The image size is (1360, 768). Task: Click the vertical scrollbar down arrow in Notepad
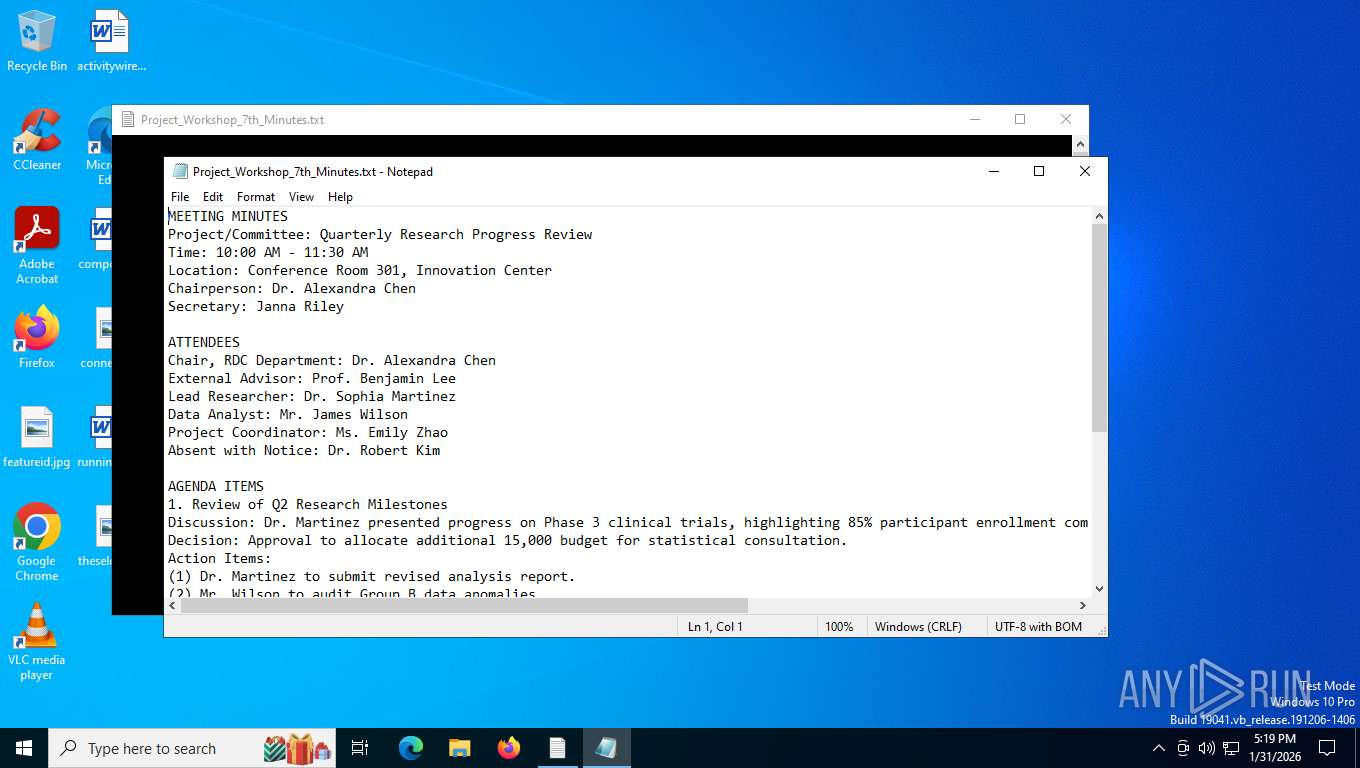click(x=1099, y=589)
